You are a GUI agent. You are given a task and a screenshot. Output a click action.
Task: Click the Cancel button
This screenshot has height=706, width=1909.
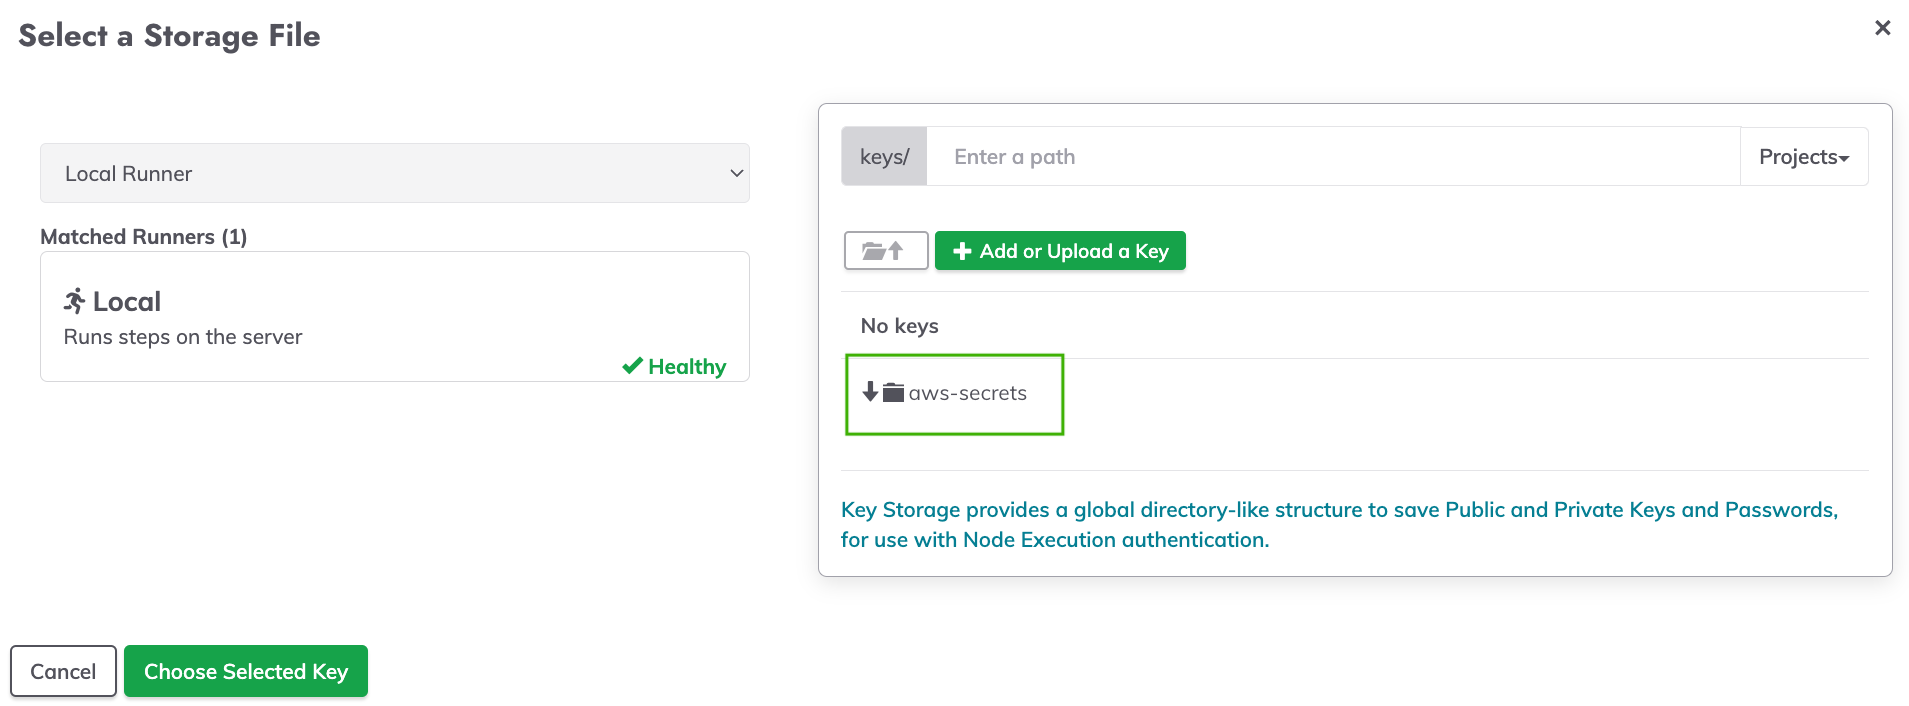pos(63,671)
